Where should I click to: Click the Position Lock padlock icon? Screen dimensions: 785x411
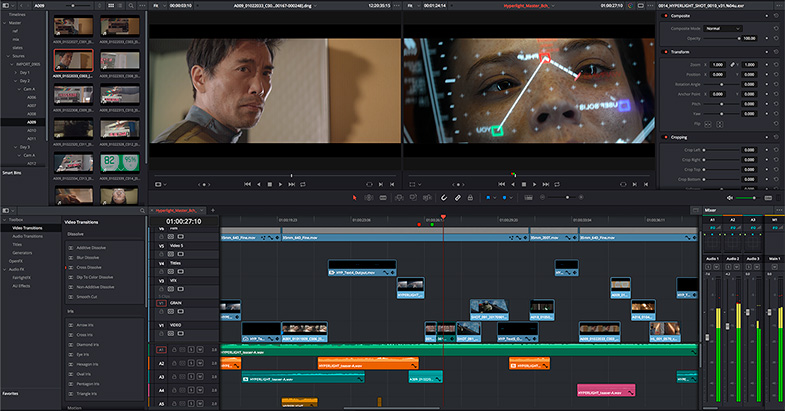471,197
